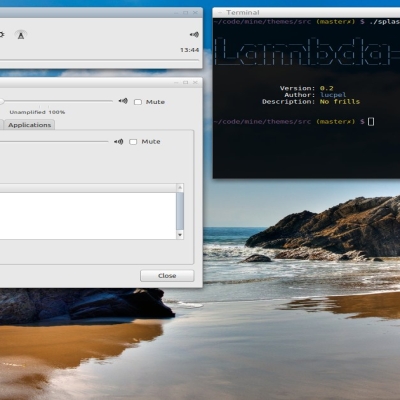Close the sound dialog with its title bar X
This screenshot has width=400, height=400.
tap(195, 82)
